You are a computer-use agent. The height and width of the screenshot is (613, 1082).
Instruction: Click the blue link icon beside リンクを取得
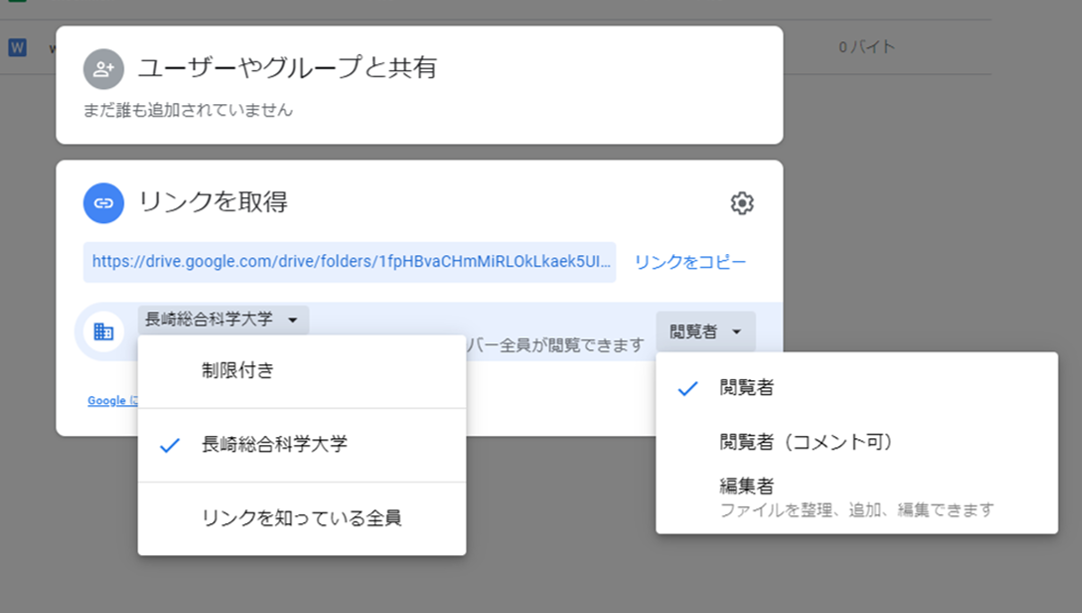click(104, 203)
